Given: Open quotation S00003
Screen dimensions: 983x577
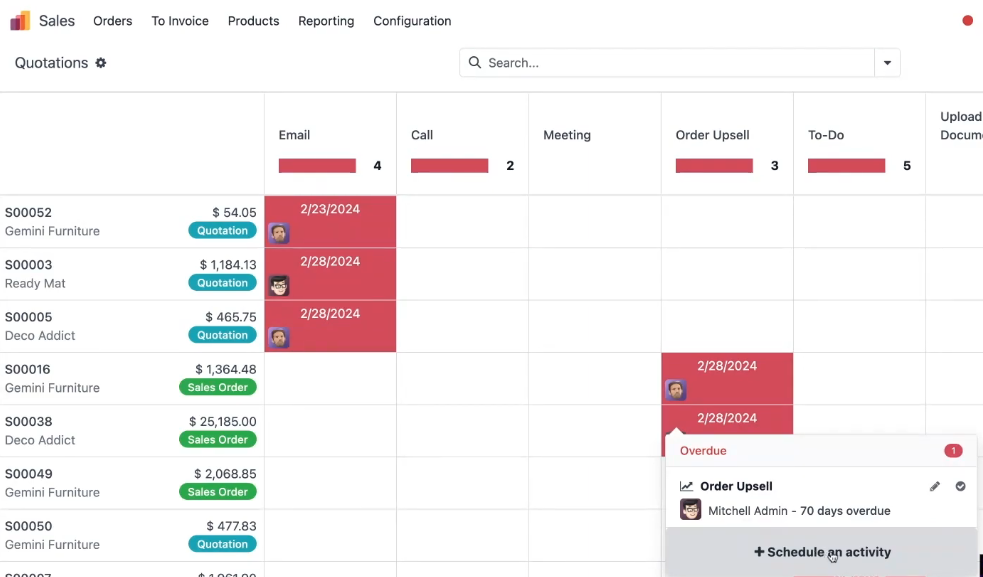Looking at the screenshot, I should tap(28, 265).
